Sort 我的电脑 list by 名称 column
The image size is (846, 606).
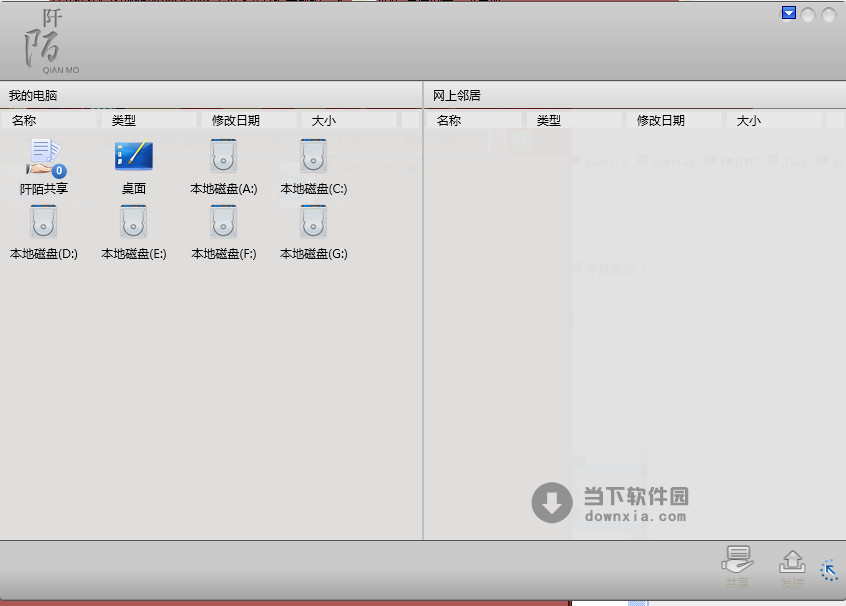pyautogui.click(x=24, y=120)
